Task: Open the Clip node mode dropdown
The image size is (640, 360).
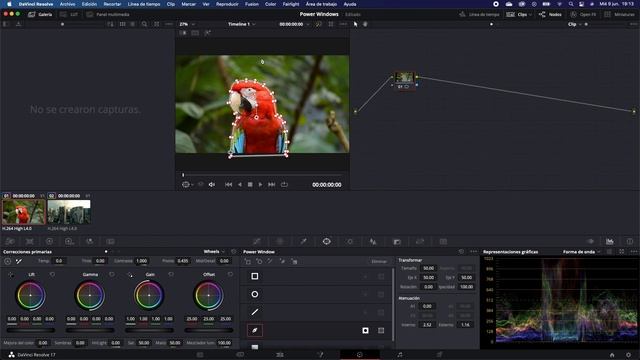Action: pos(576,24)
